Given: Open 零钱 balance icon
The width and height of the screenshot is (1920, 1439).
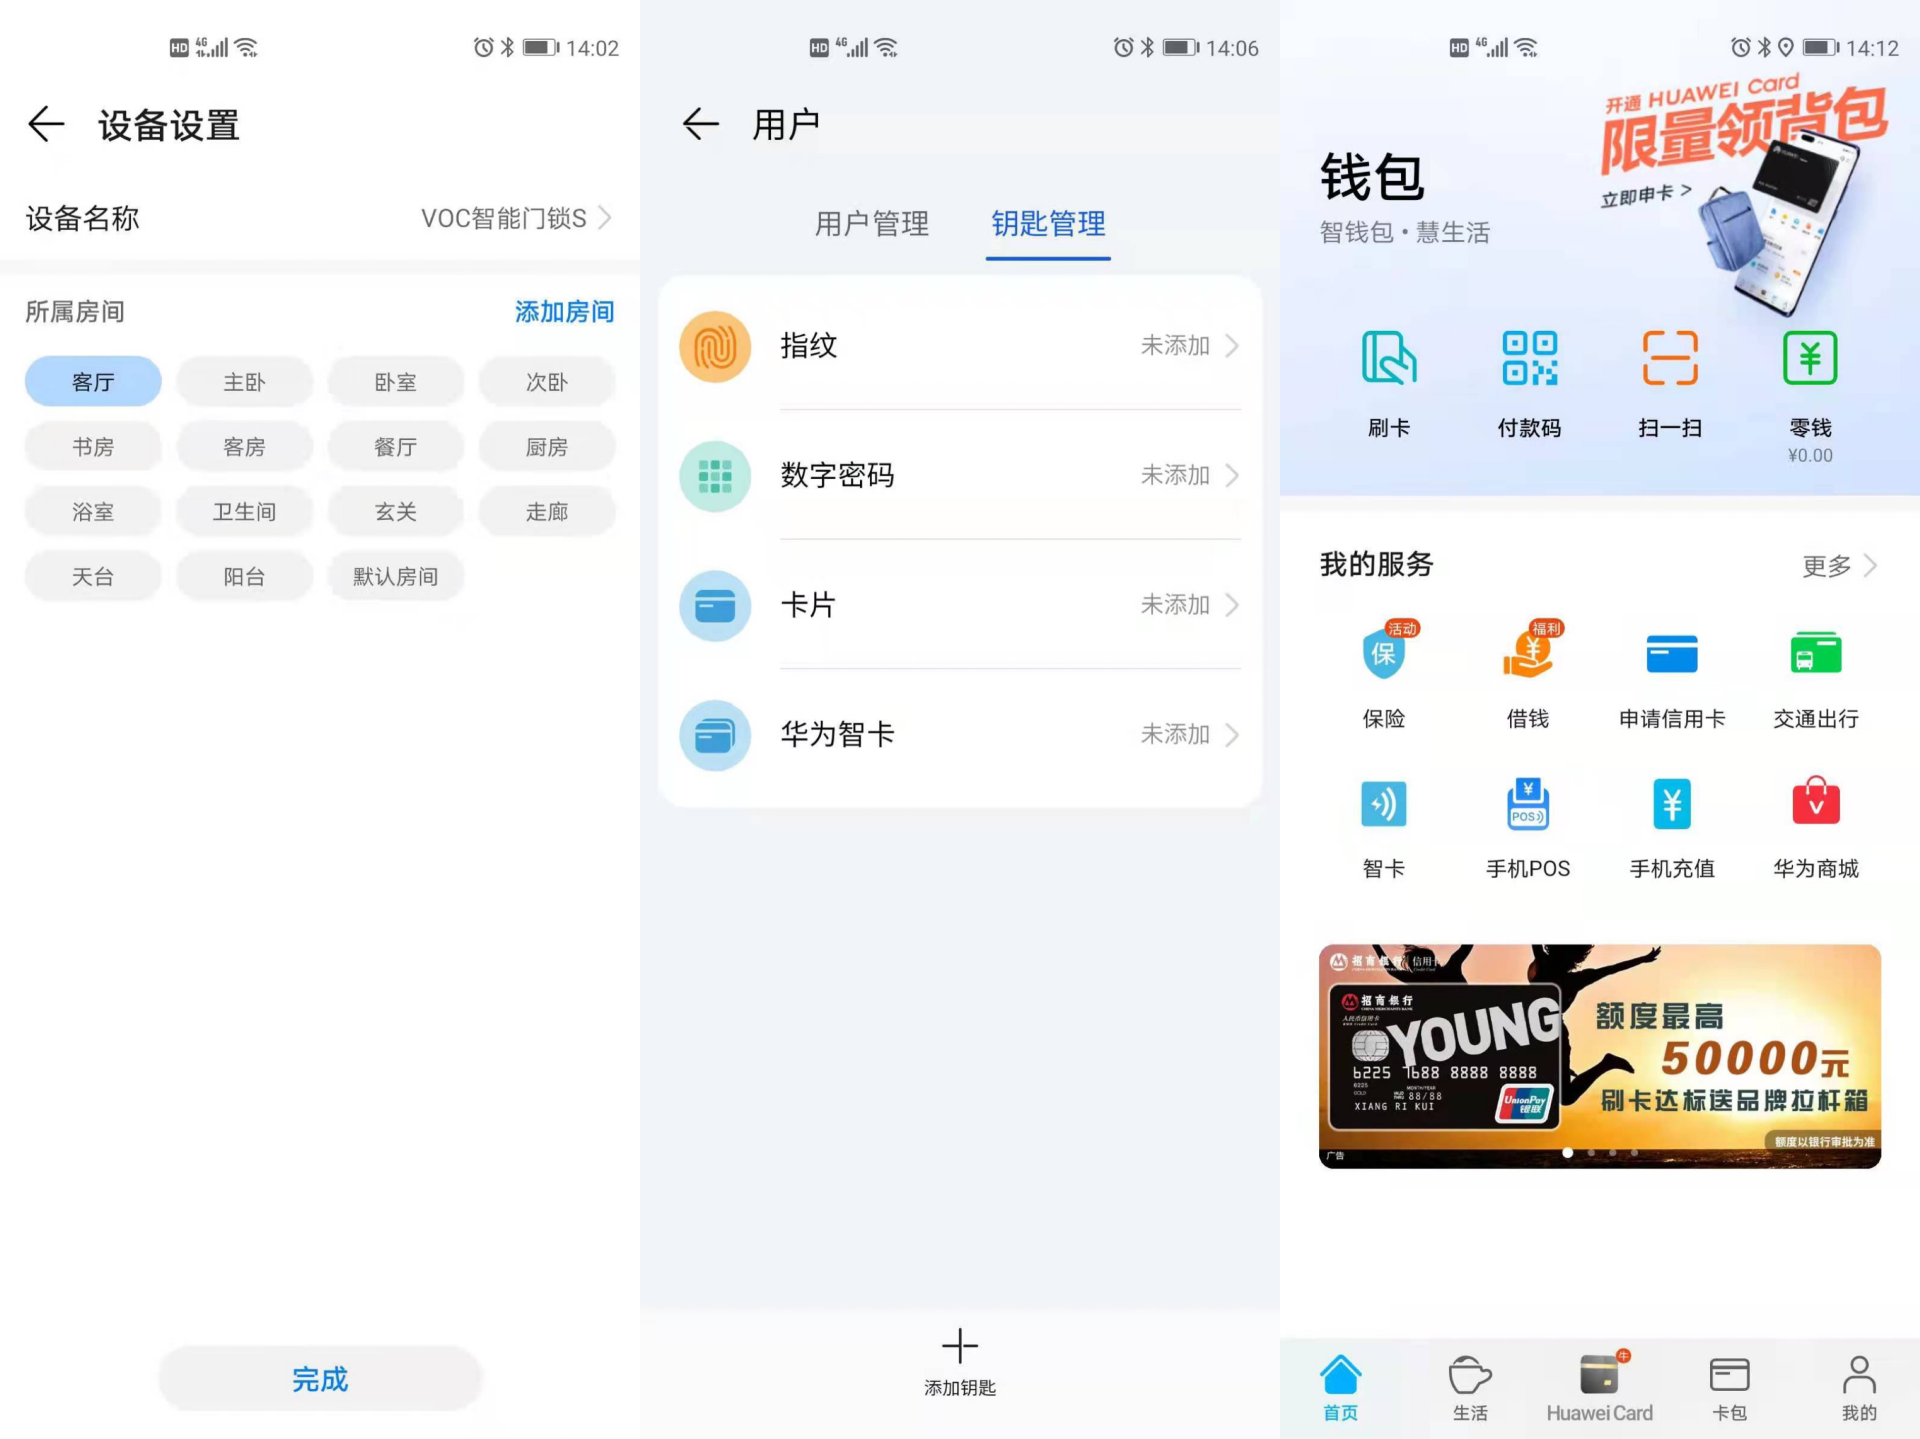Looking at the screenshot, I should tap(1810, 358).
